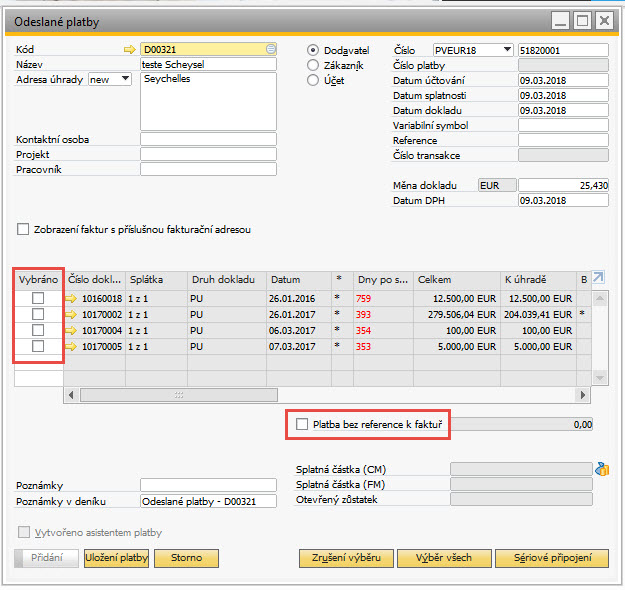This screenshot has height=590, width=625.
Task: Click the Vybráno column header
Action: click(39, 279)
